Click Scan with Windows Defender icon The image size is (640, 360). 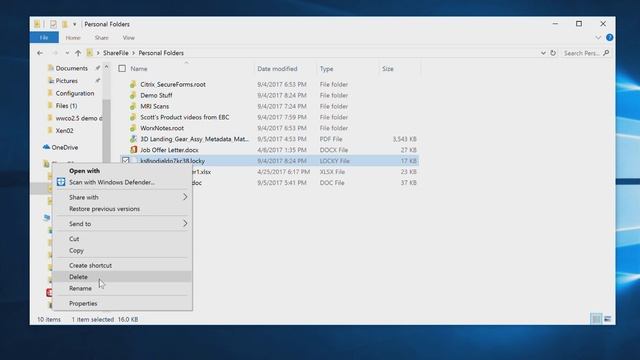pyautogui.click(x=61, y=182)
